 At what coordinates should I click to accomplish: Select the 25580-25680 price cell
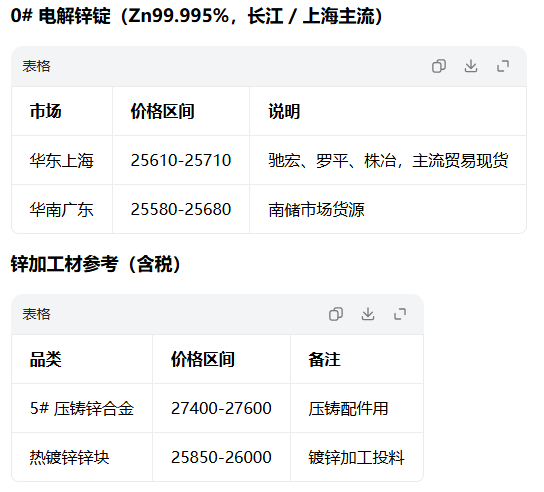(181, 210)
